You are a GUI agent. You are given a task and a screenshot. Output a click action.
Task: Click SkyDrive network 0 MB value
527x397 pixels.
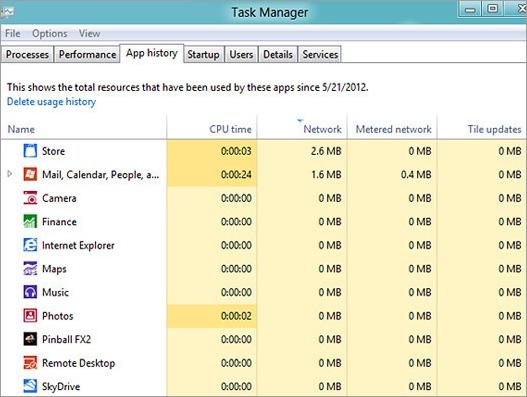coord(330,386)
